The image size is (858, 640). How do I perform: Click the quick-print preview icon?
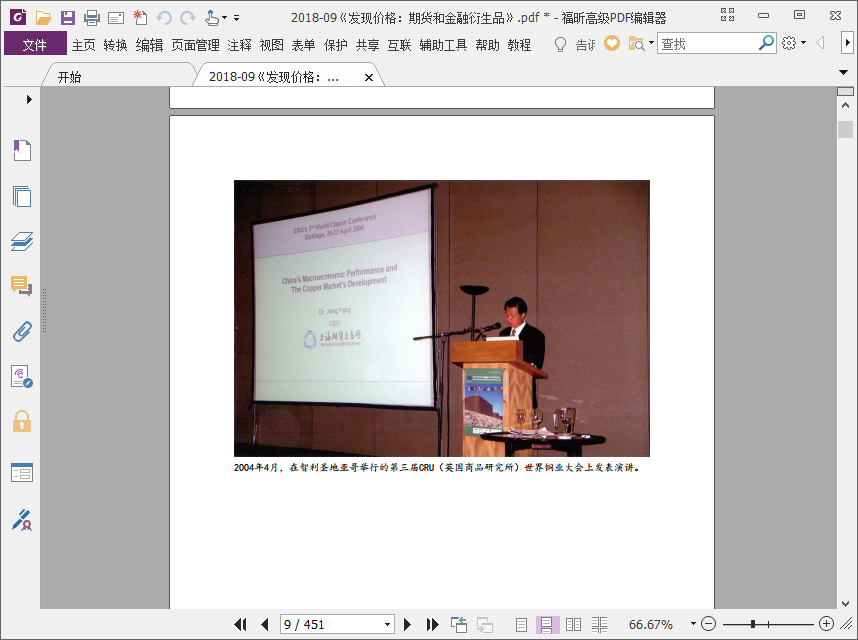pos(116,19)
